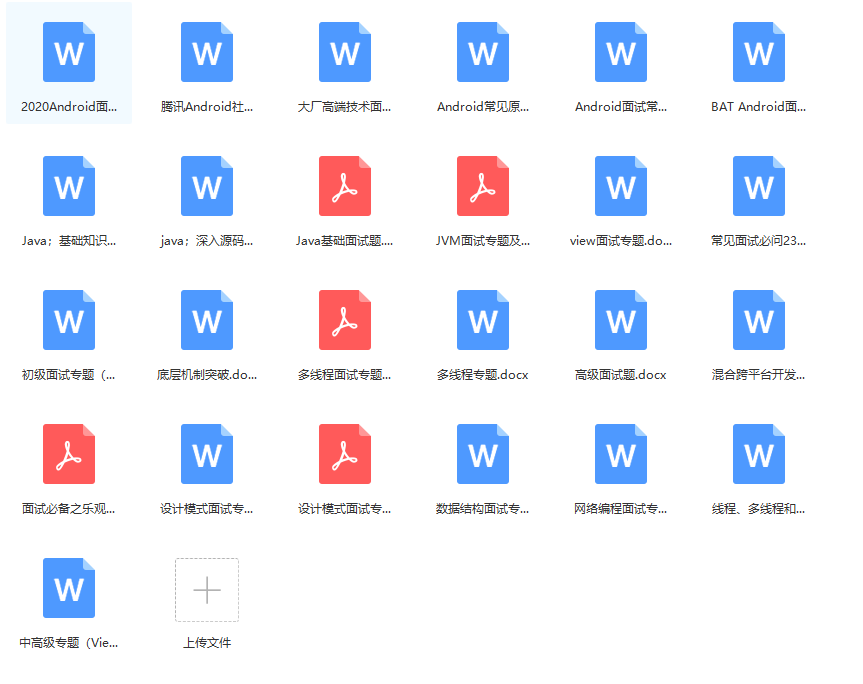Viewport: 863px width, 684px height.
Task: Open the Android常见原... document icon
Action: tap(483, 52)
